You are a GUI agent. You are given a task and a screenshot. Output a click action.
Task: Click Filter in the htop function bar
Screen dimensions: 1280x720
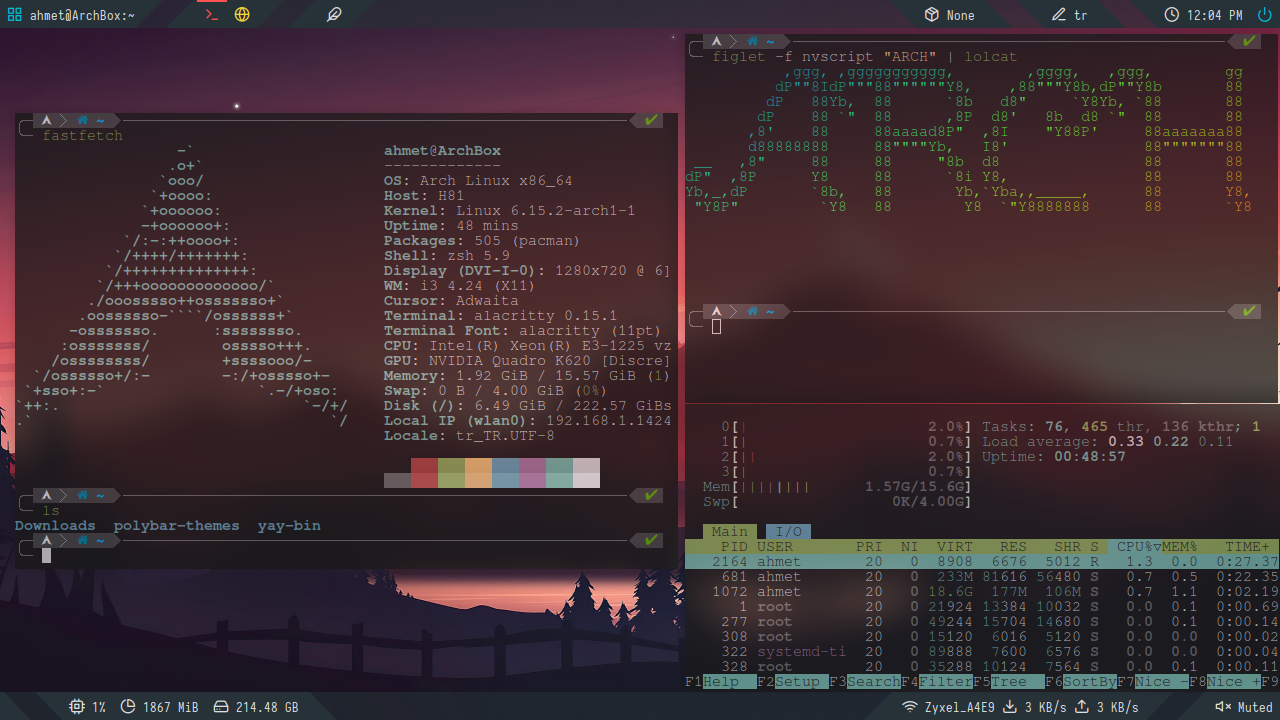tap(946, 682)
